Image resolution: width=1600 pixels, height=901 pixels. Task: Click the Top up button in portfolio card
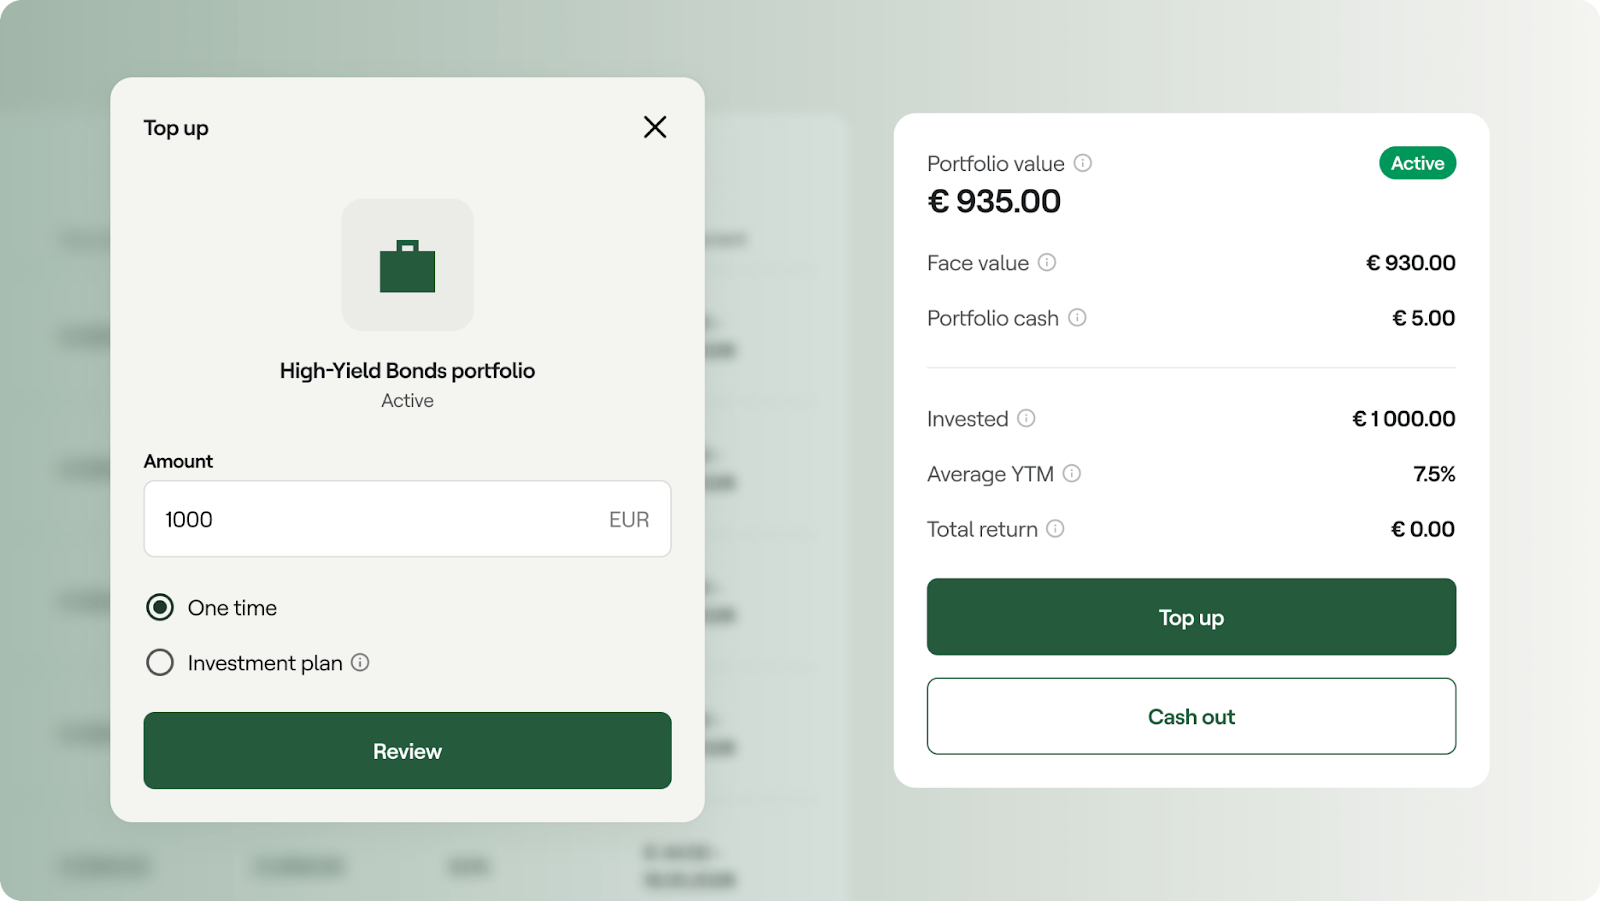coord(1191,617)
